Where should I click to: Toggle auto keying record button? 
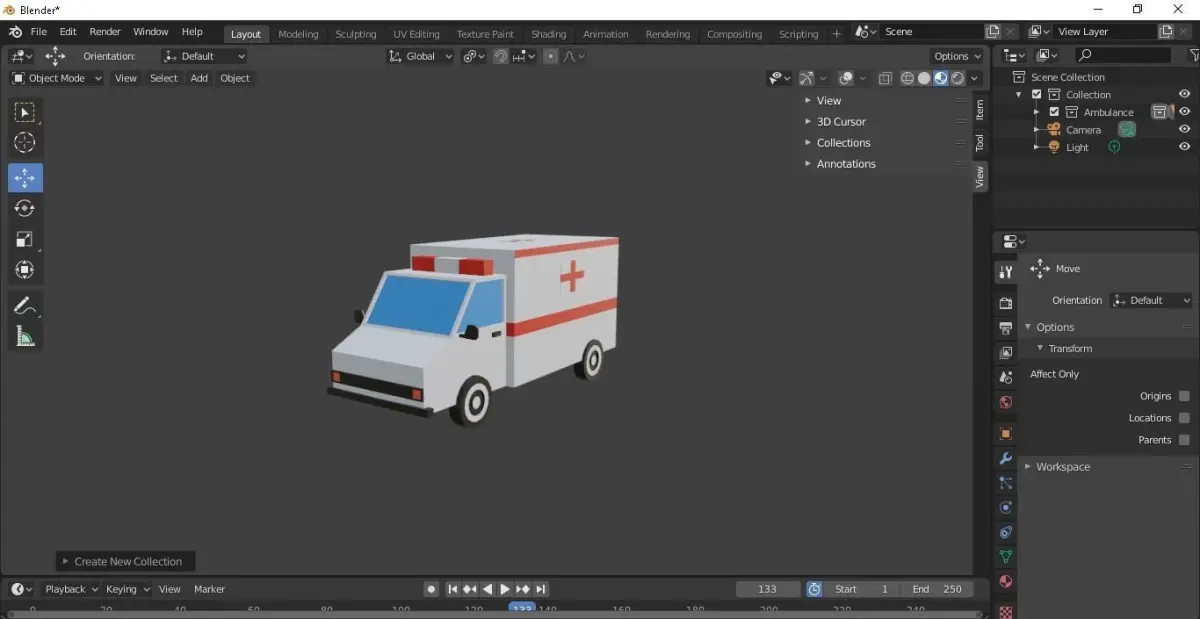pos(431,589)
